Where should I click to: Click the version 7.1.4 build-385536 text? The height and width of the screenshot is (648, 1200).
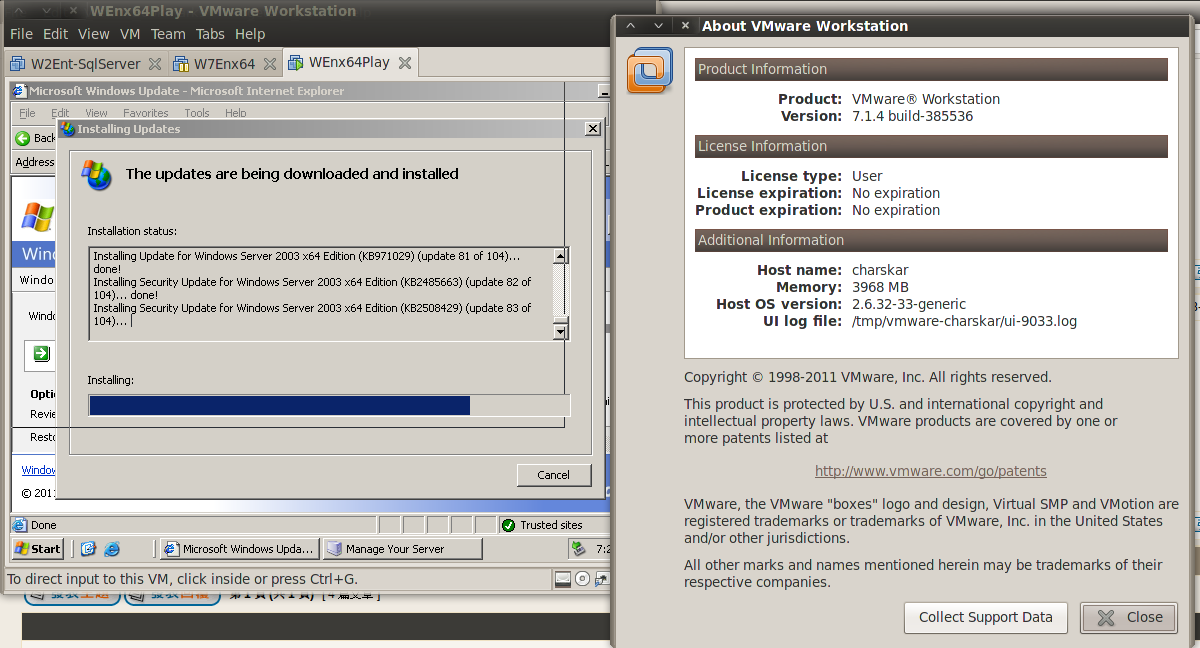912,116
